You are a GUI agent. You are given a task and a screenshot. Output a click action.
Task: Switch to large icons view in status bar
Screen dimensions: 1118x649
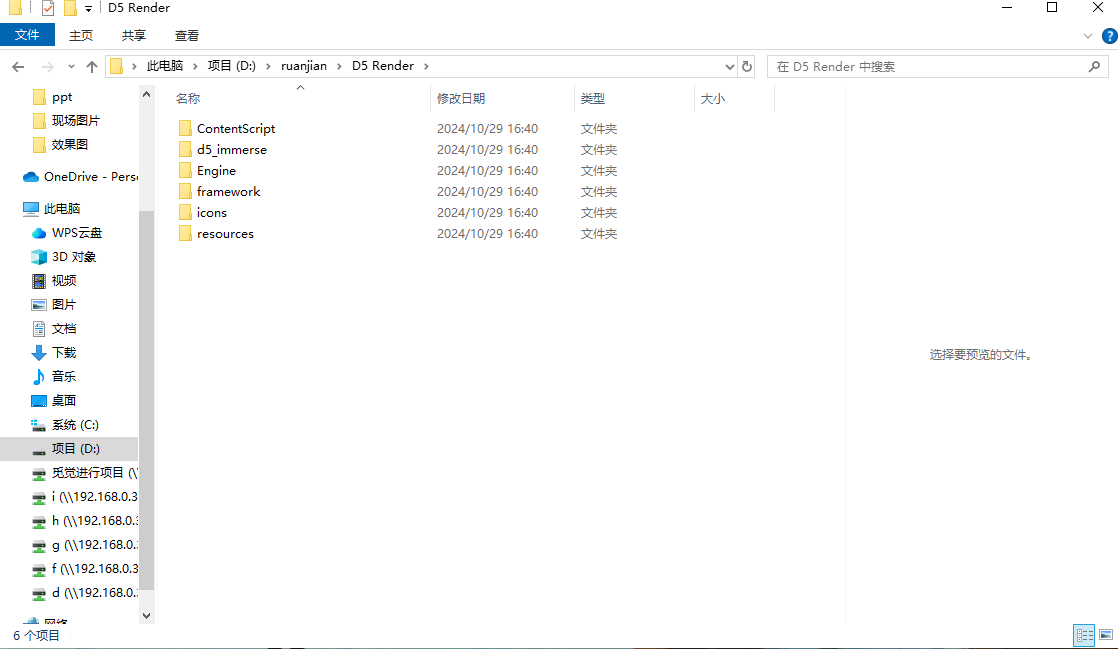(x=1106, y=635)
